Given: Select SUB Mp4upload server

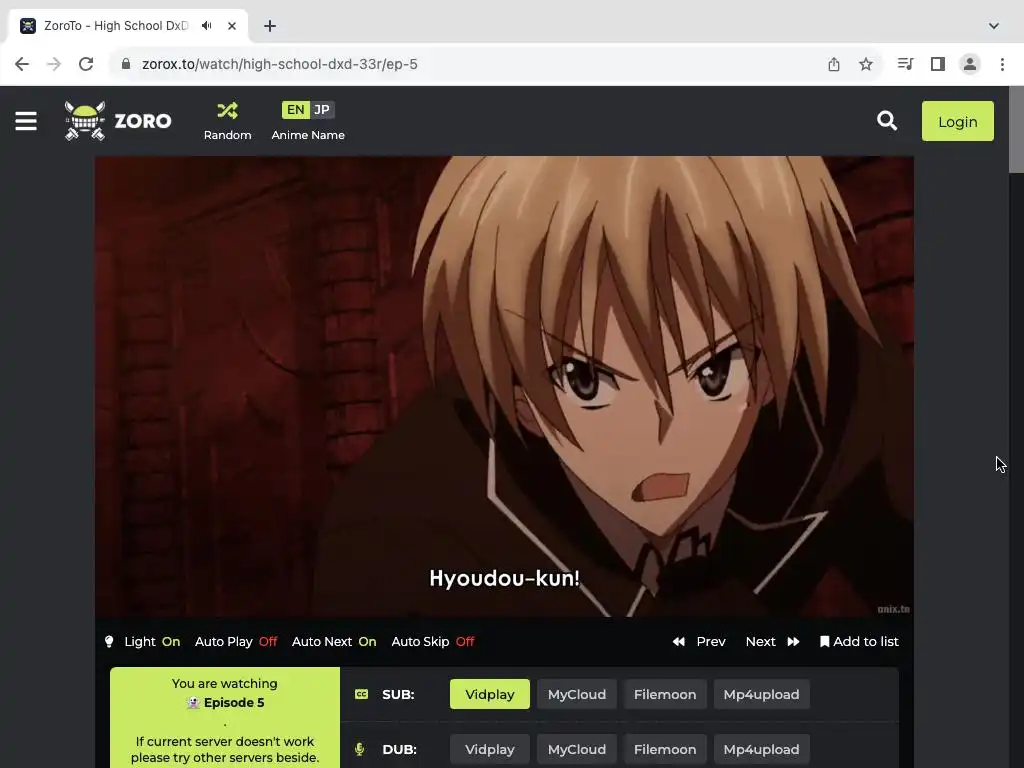Looking at the screenshot, I should (x=761, y=694).
